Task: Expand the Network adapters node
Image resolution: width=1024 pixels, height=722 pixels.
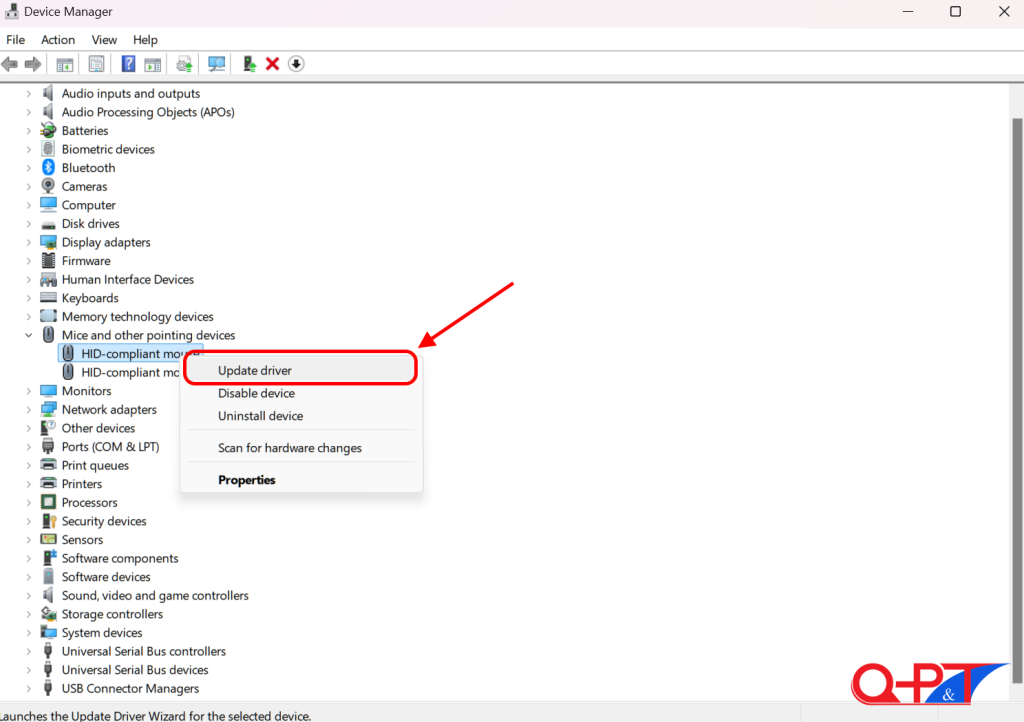Action: tap(29, 410)
